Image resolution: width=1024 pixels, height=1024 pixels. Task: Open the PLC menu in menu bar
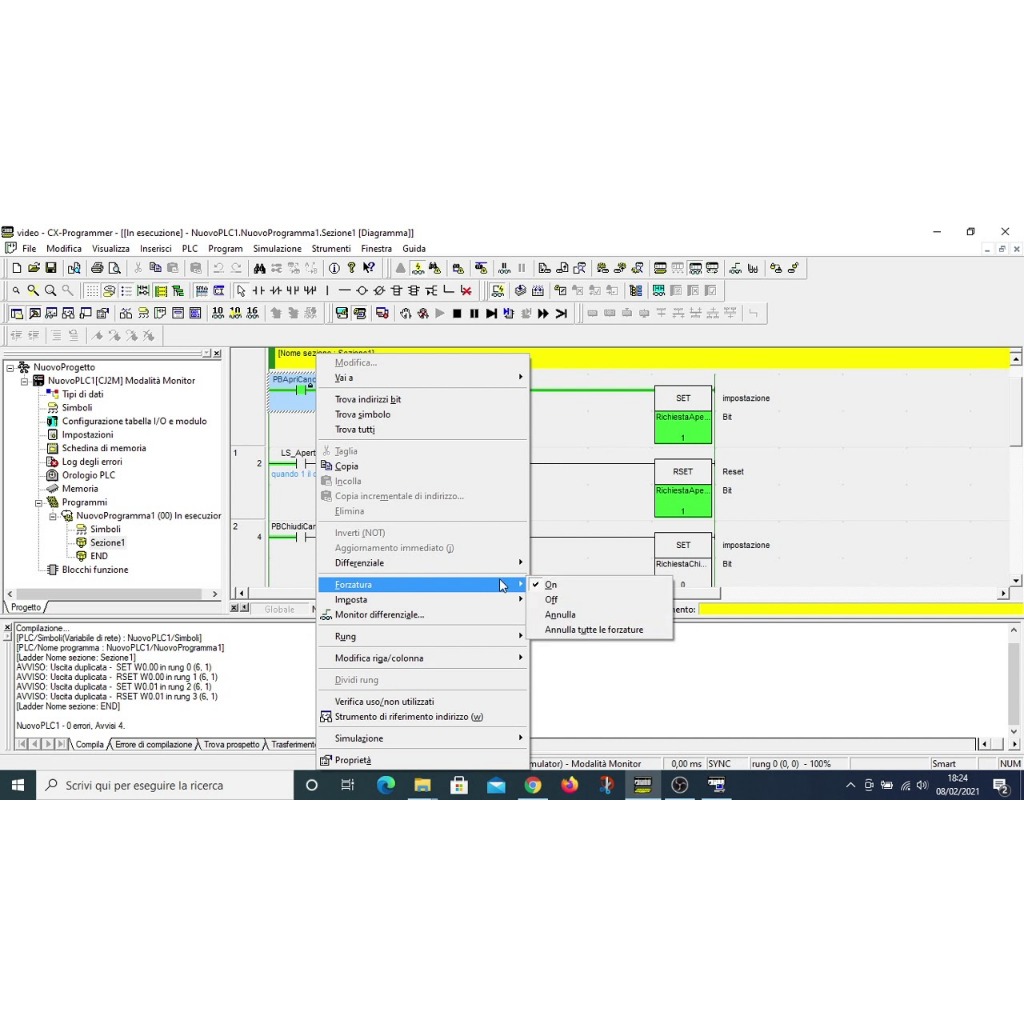coord(190,249)
